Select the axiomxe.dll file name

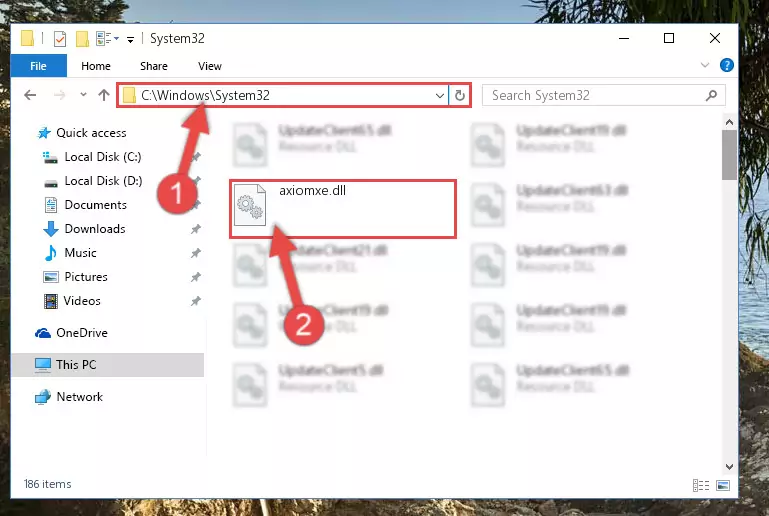312,190
